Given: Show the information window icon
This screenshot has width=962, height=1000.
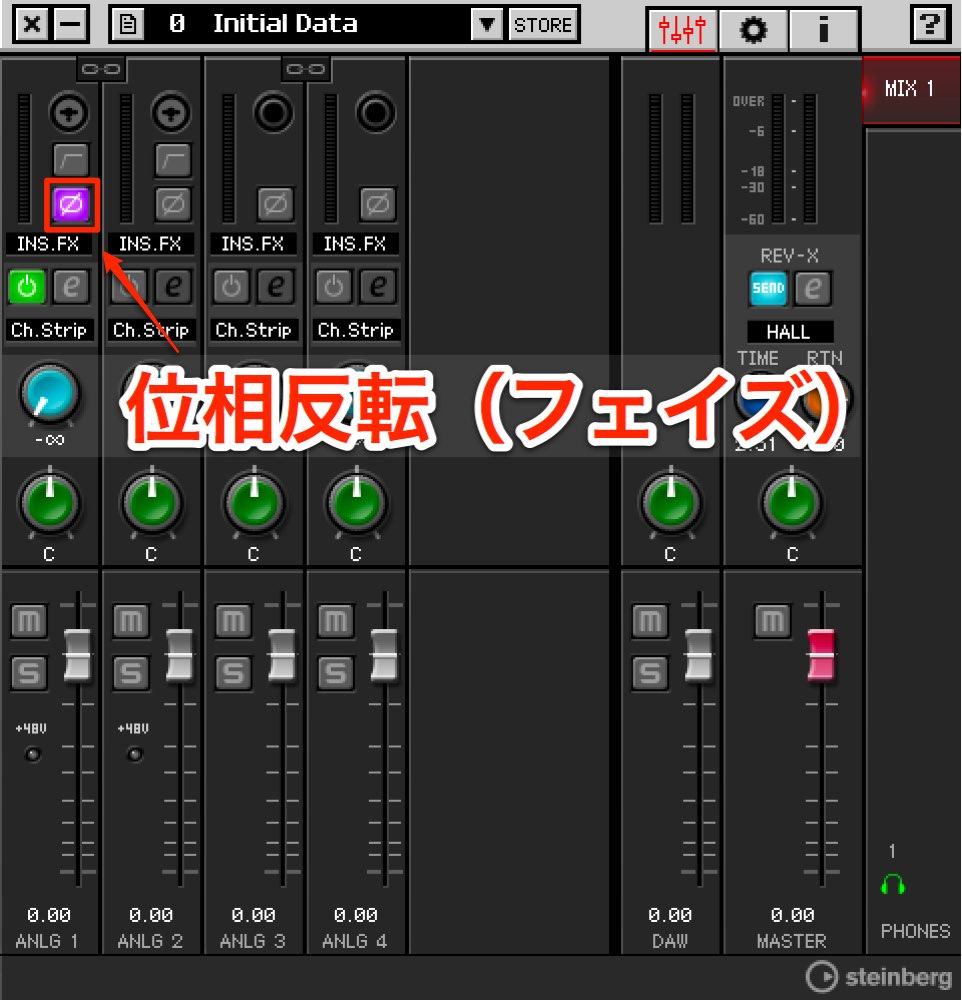Looking at the screenshot, I should [824, 29].
